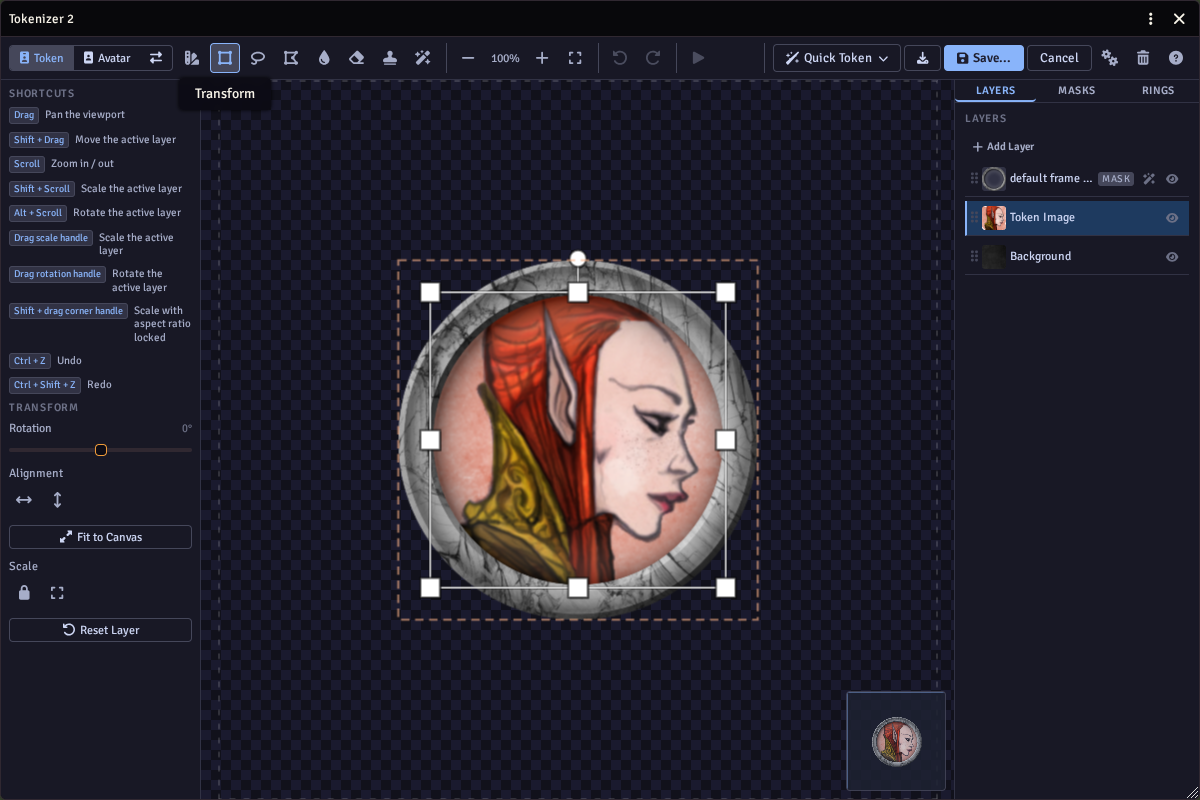Select the Eraser tool

(x=357, y=58)
